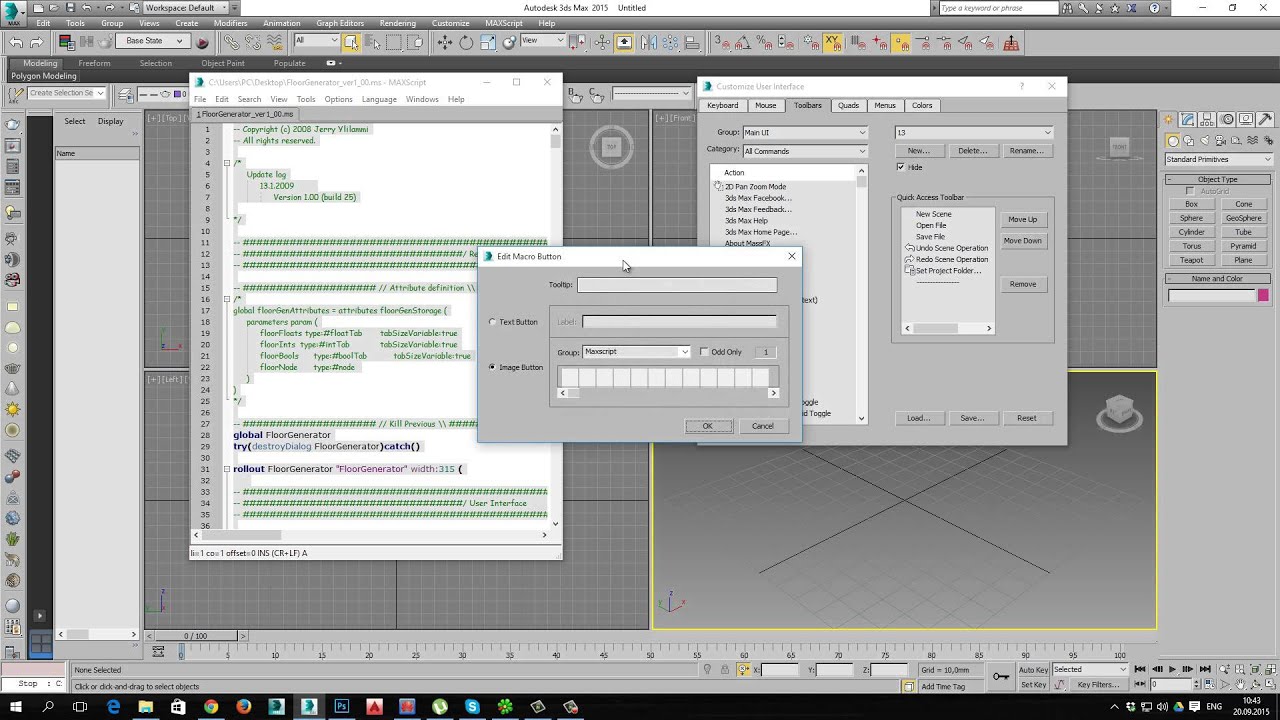Open Google Chrome from the taskbar
Screen dimensions: 1280x720
[211, 707]
